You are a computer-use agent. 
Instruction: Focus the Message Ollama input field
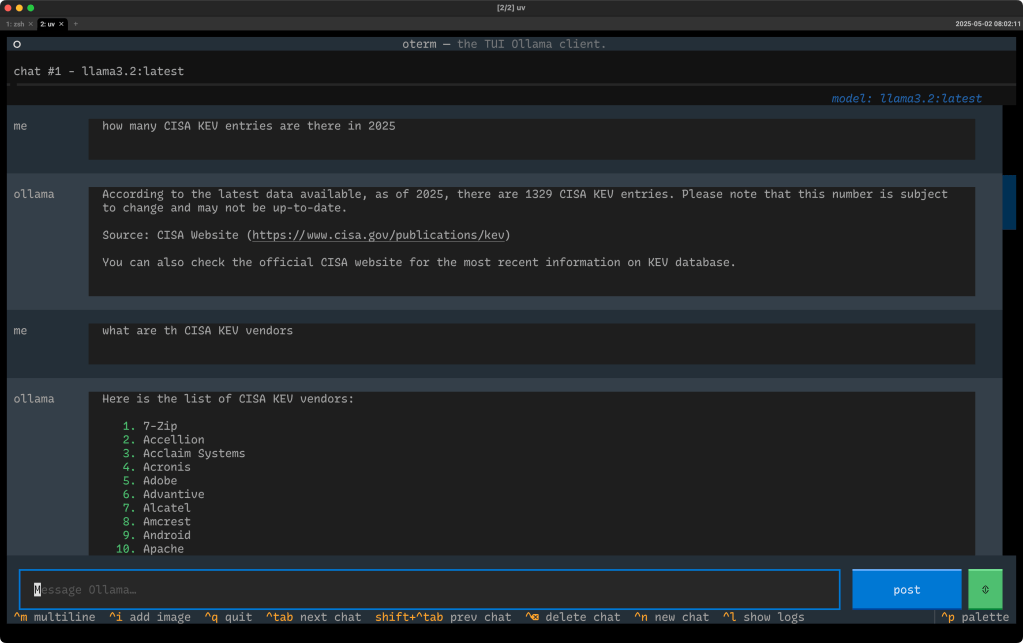point(429,589)
